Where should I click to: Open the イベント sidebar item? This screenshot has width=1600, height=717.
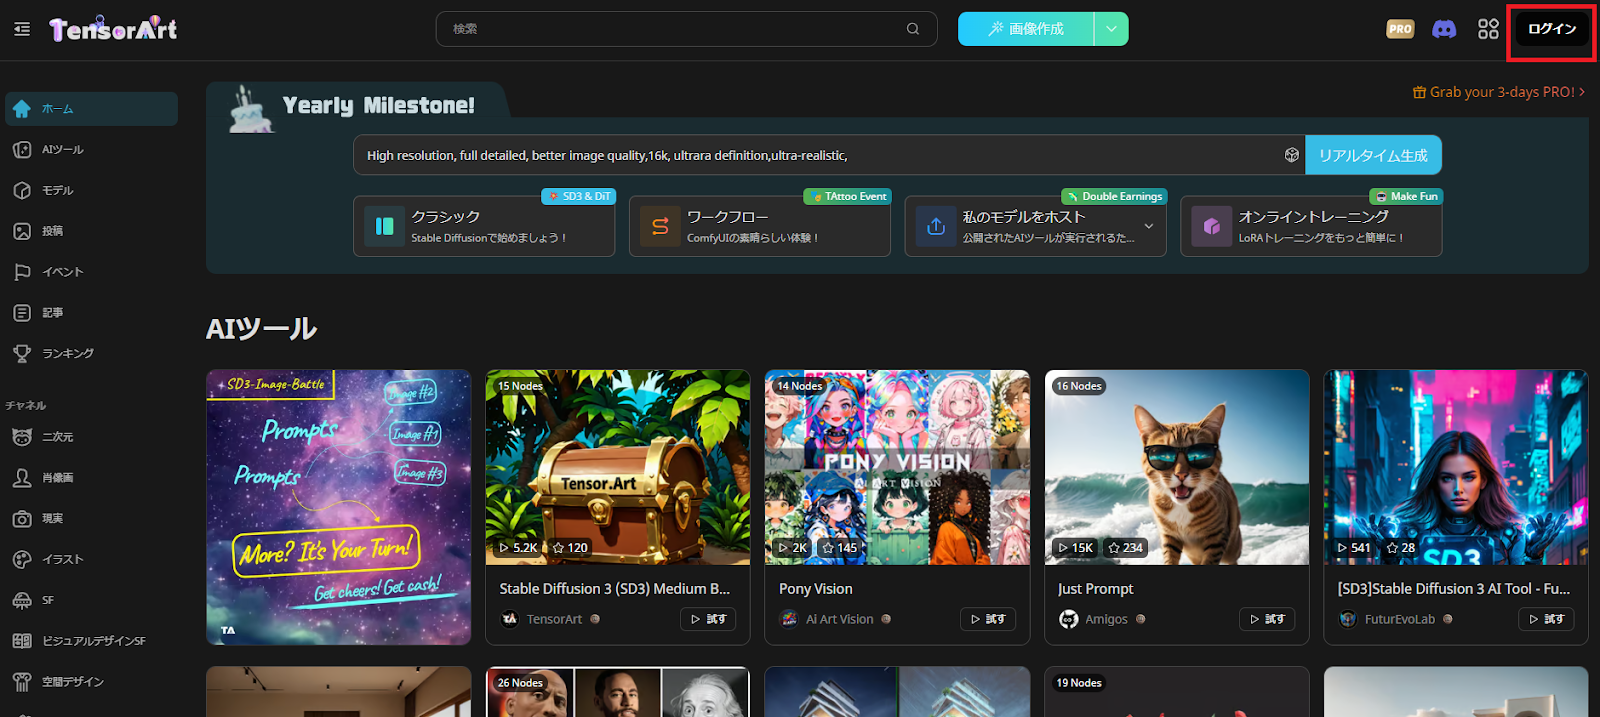point(91,272)
